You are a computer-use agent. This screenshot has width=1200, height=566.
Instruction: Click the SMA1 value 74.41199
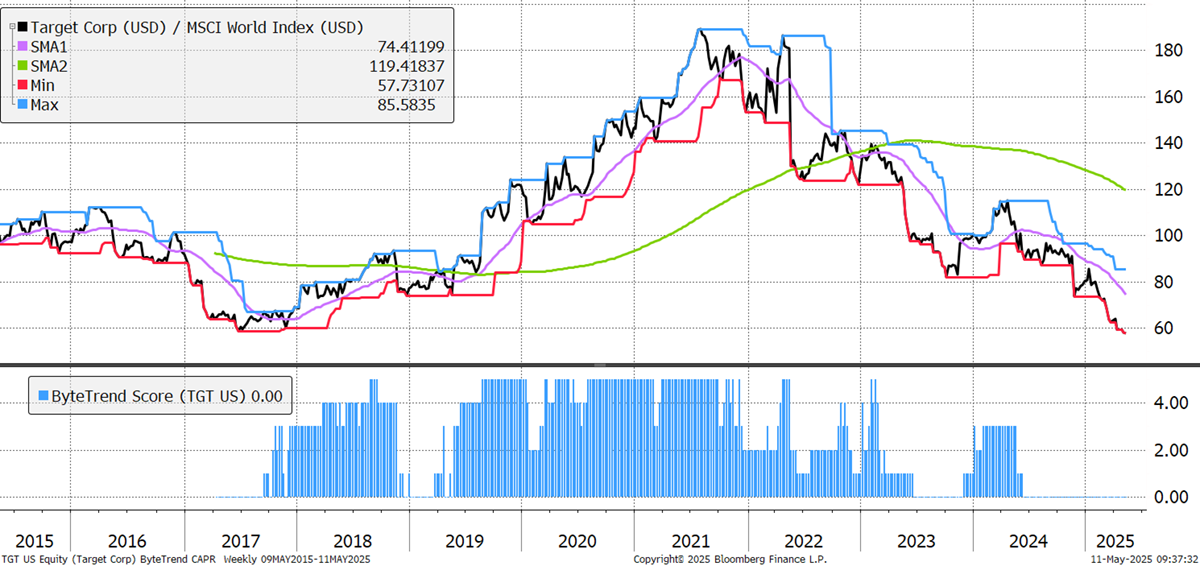pos(411,46)
